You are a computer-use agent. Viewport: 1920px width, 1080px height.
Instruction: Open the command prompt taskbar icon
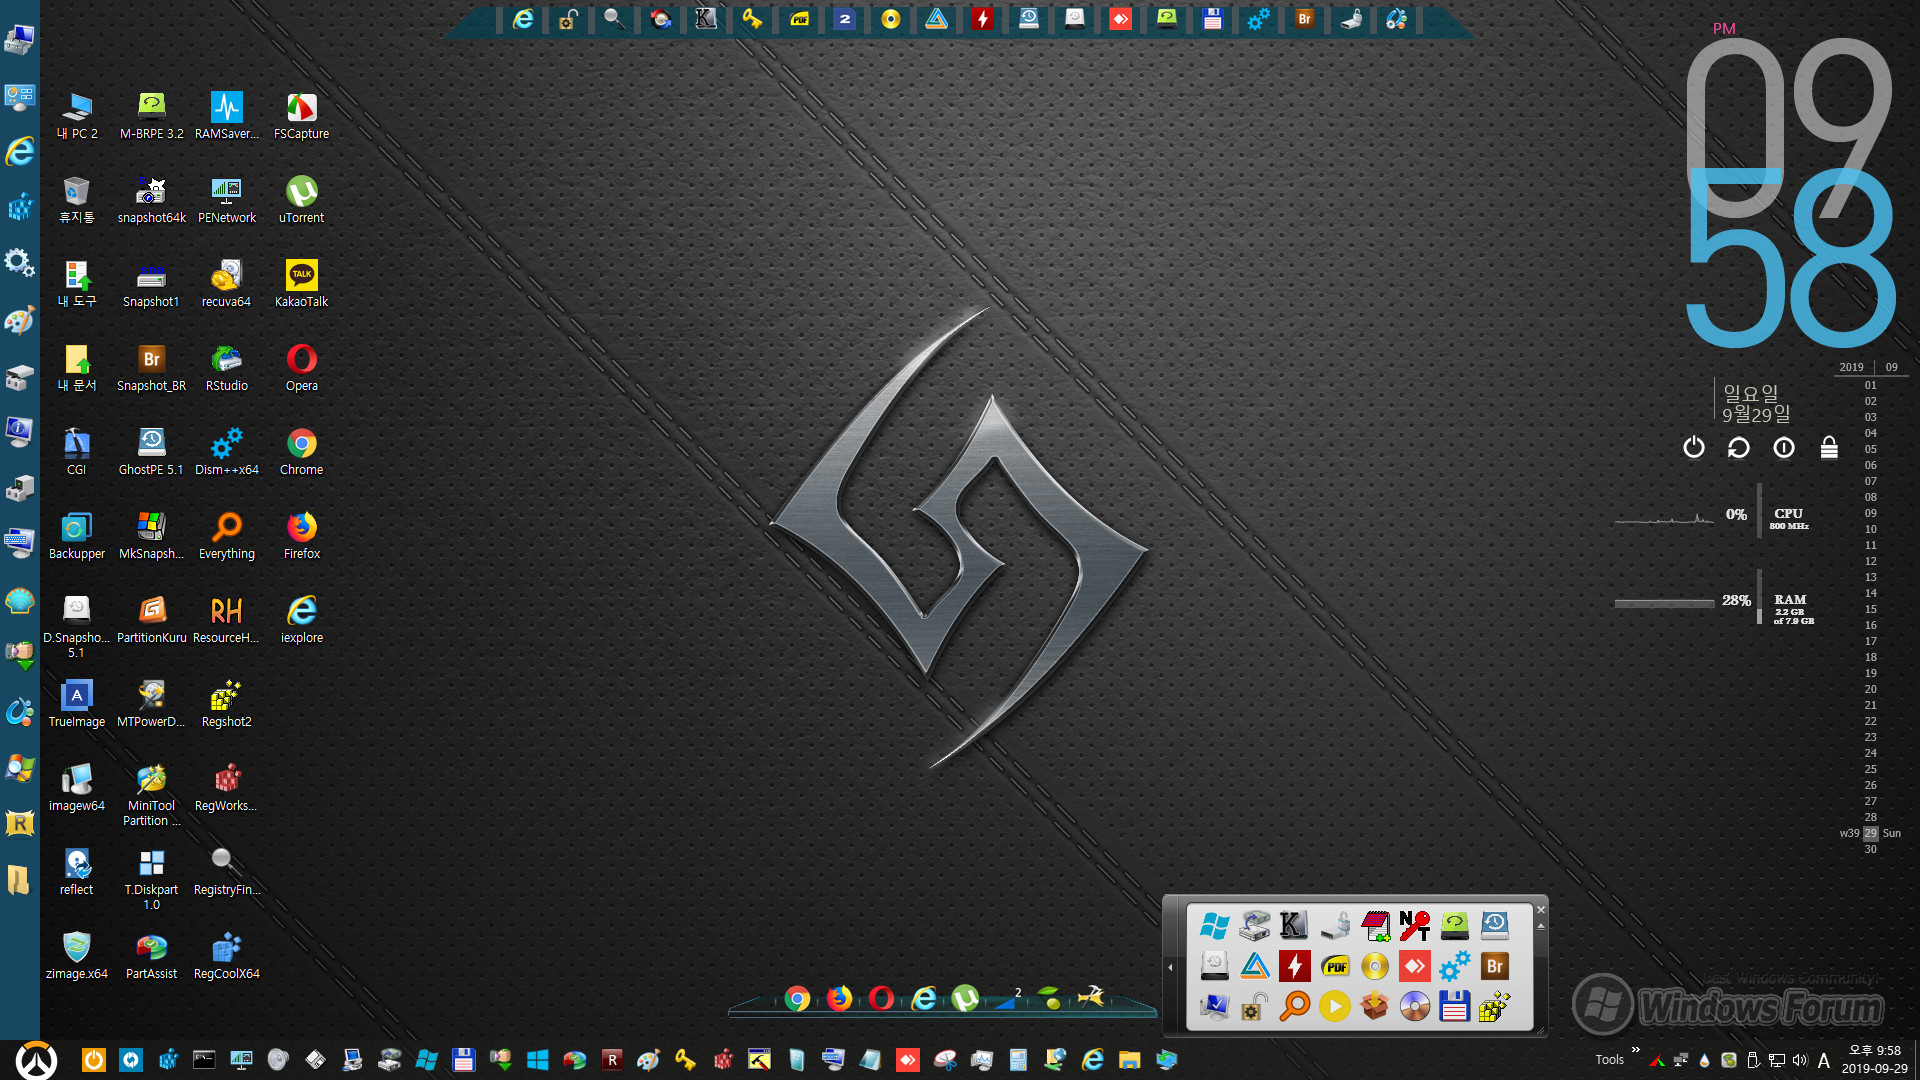(204, 1060)
